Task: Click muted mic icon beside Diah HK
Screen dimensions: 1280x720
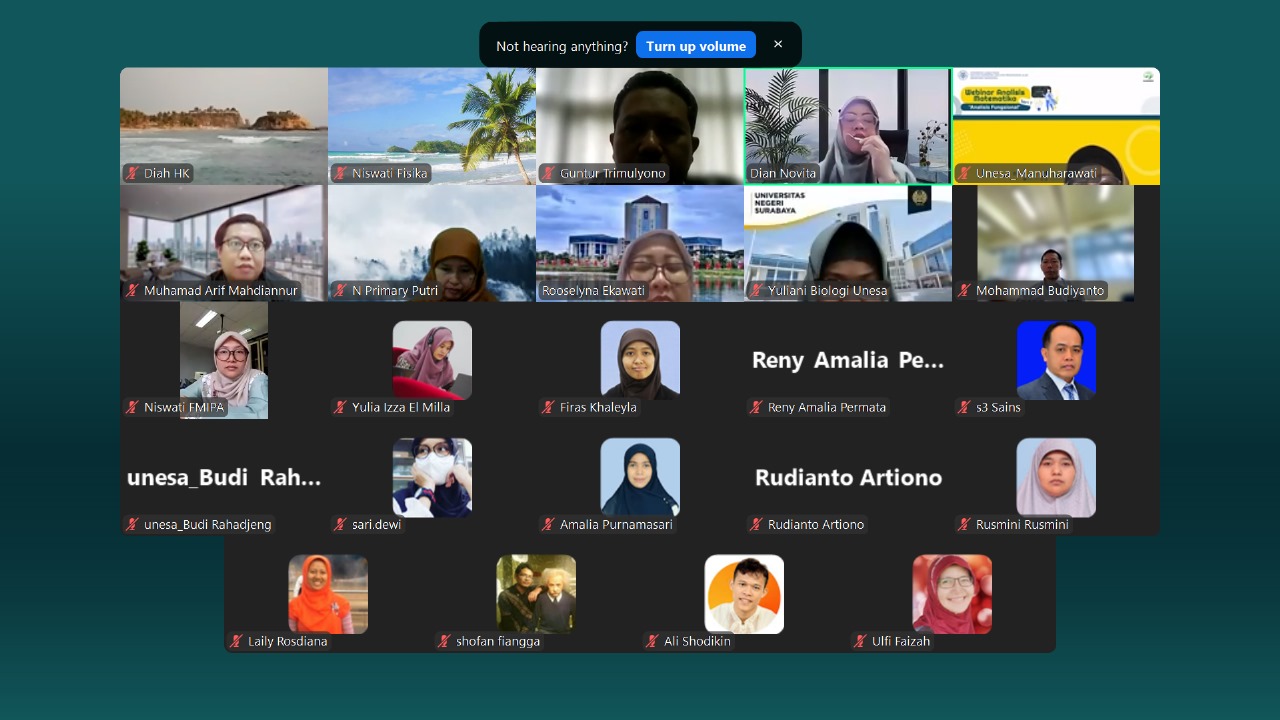Action: pyautogui.click(x=131, y=174)
